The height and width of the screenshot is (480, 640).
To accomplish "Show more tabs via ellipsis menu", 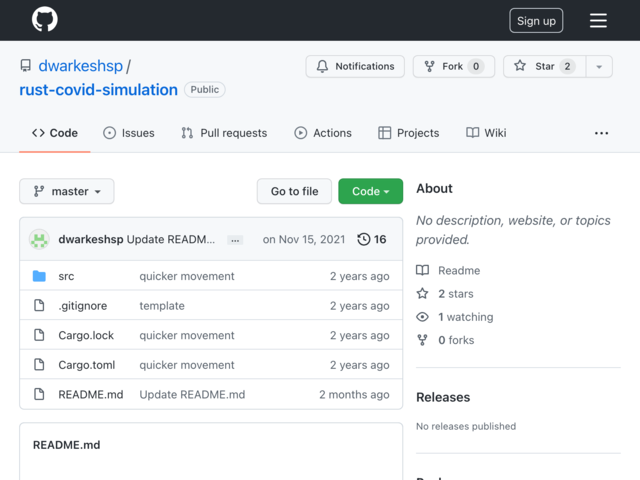I will click(601, 133).
